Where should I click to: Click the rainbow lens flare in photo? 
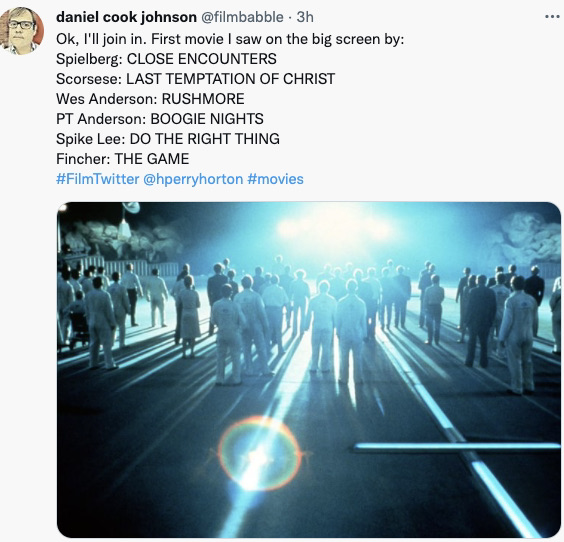tap(259, 453)
